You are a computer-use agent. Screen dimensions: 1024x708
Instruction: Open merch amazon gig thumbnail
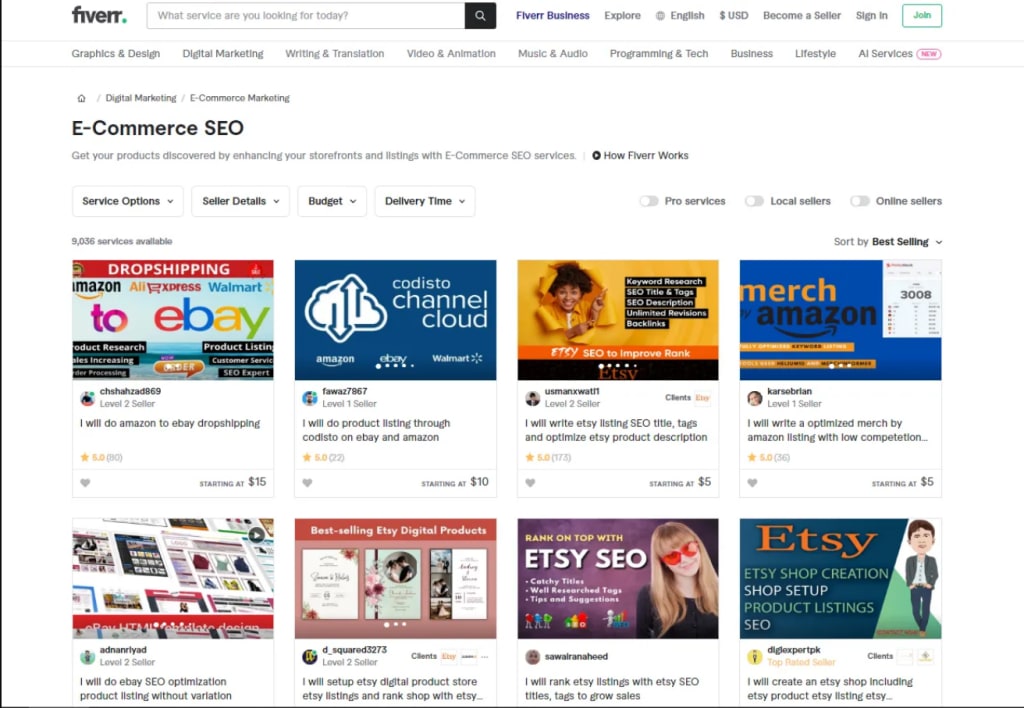point(840,320)
